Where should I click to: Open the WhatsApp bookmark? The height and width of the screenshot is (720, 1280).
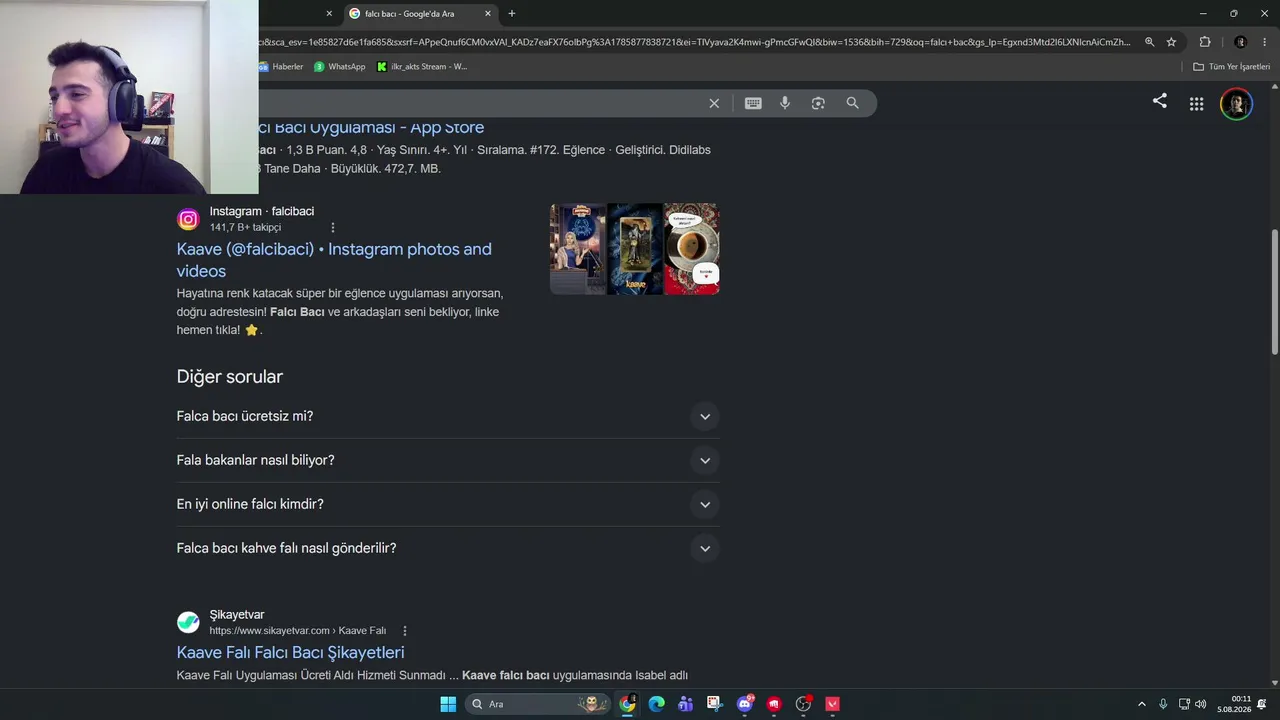(x=339, y=67)
